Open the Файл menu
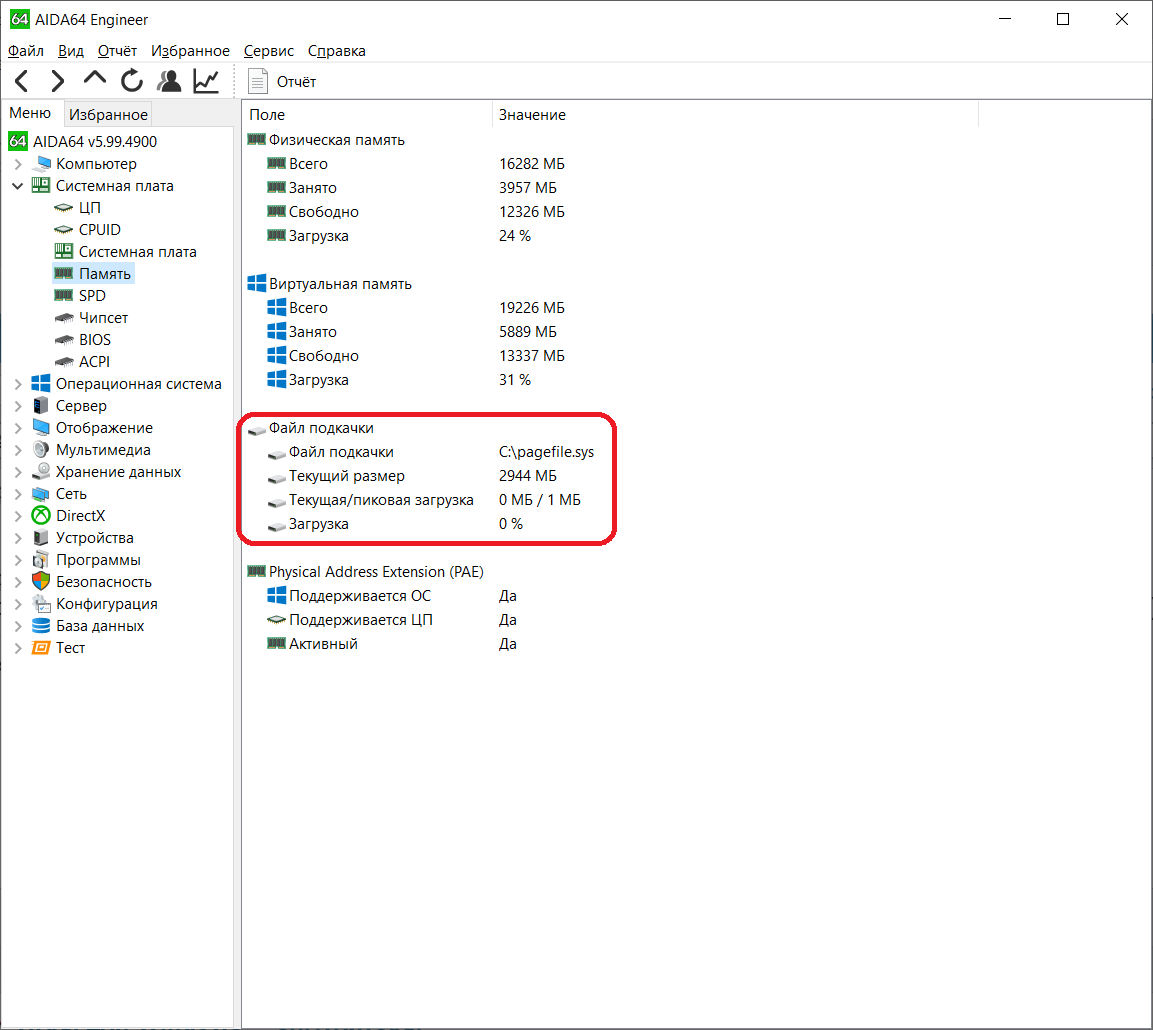The width and height of the screenshot is (1153, 1030). (x=26, y=51)
